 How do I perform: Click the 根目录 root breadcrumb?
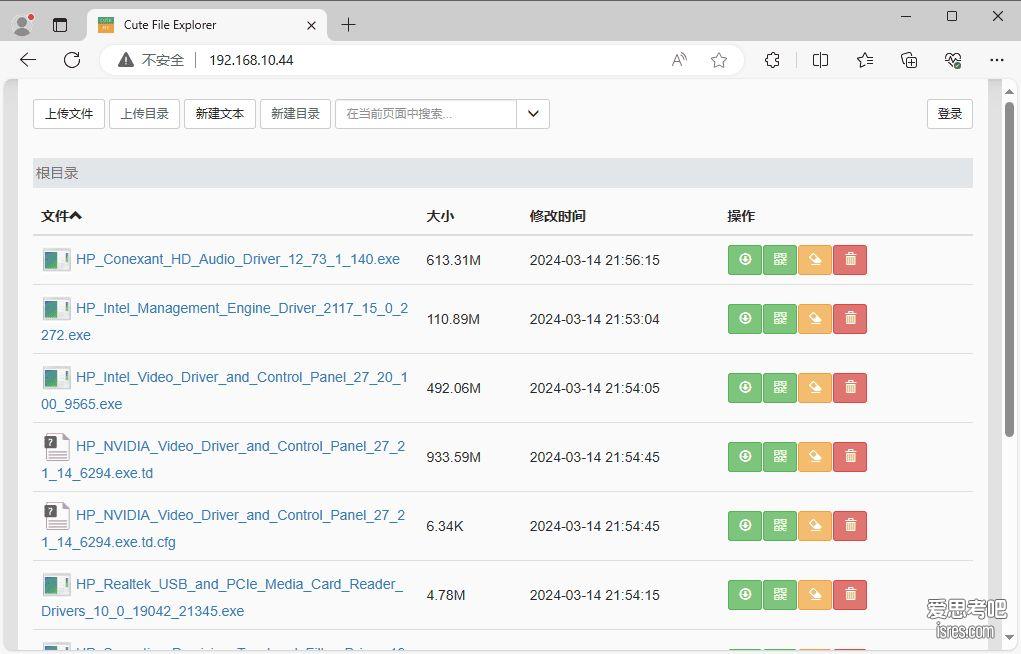(x=57, y=173)
